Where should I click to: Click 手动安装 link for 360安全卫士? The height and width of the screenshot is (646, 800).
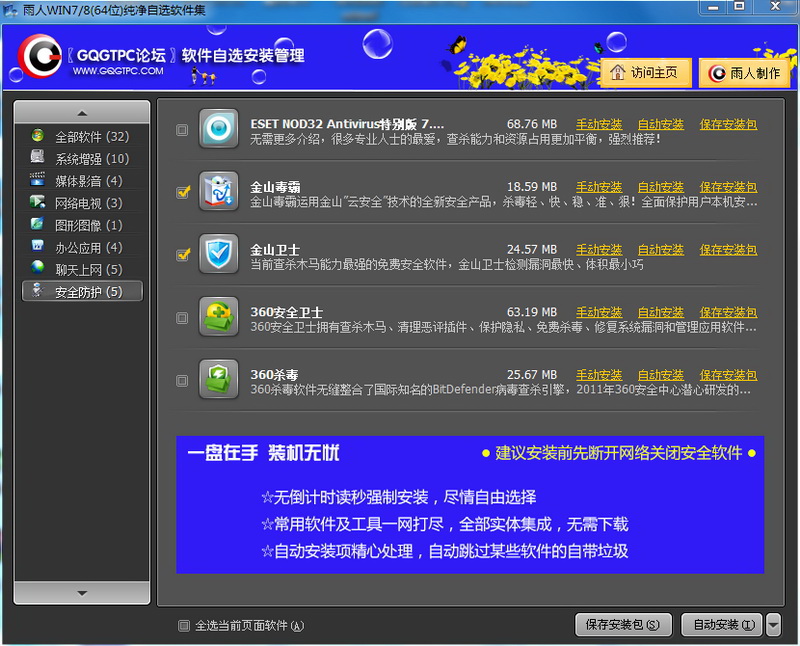click(x=599, y=312)
